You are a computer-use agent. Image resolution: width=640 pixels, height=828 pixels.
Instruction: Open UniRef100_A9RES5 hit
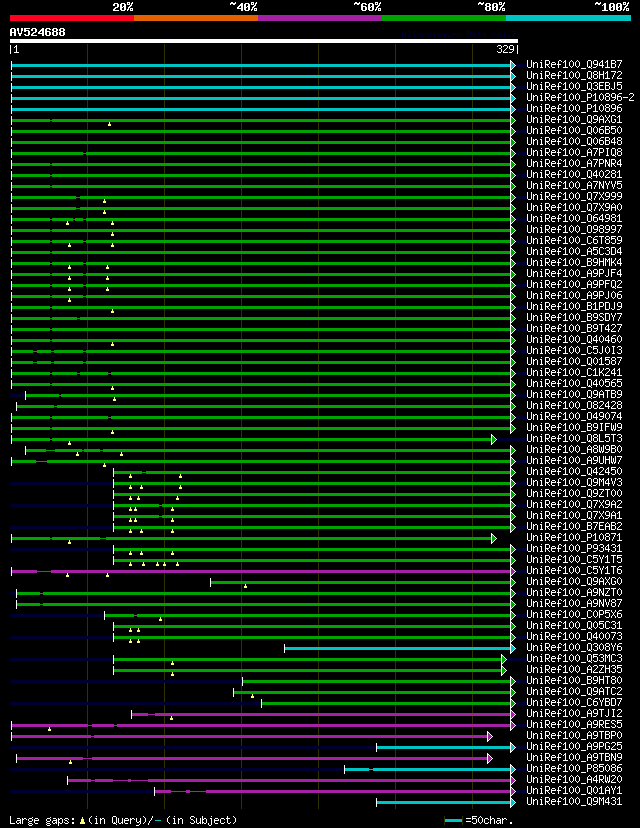tap(574, 724)
